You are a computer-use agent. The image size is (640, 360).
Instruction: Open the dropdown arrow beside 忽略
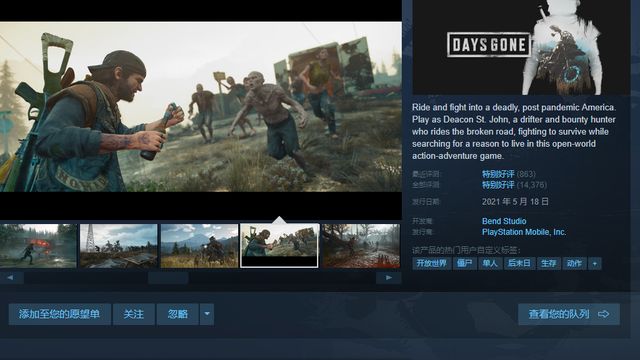(207, 314)
